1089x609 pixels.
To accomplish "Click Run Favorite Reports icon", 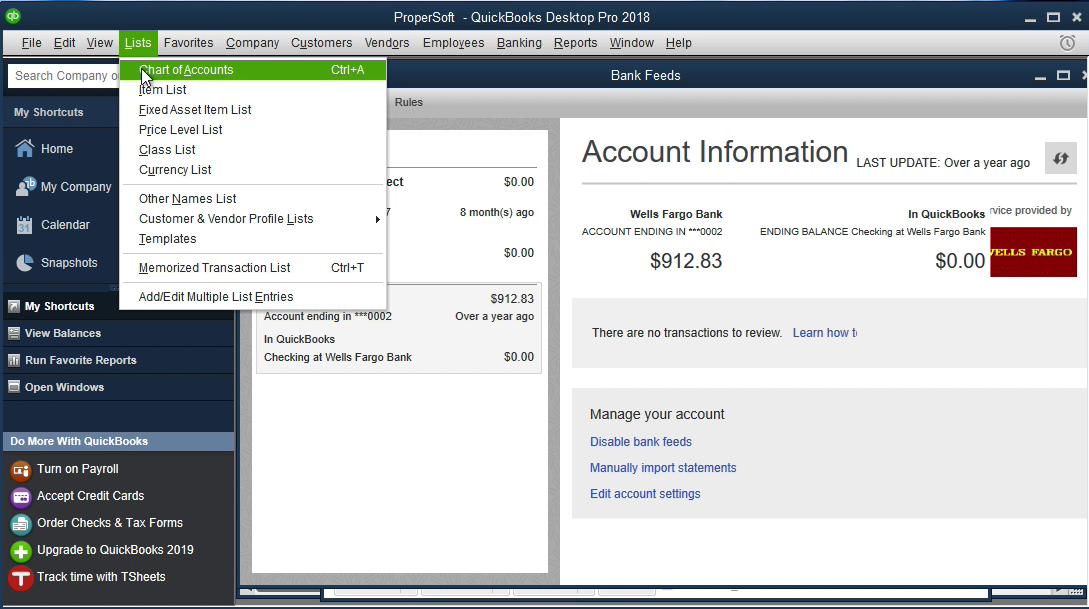I will click(x=13, y=360).
